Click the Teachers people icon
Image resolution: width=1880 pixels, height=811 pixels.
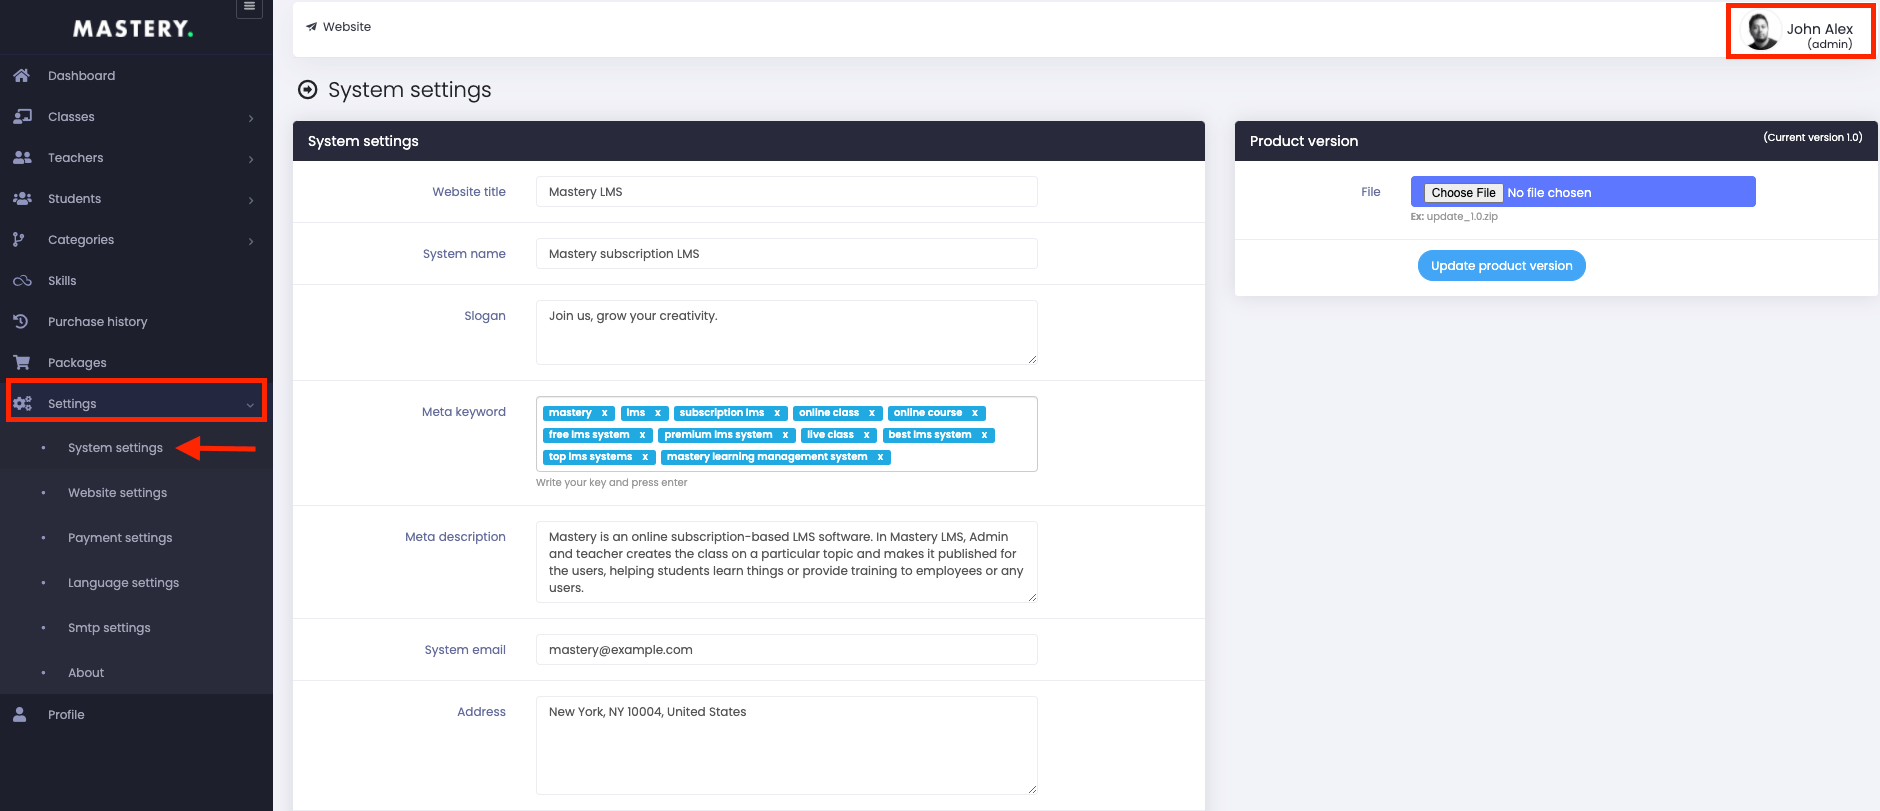(22, 157)
